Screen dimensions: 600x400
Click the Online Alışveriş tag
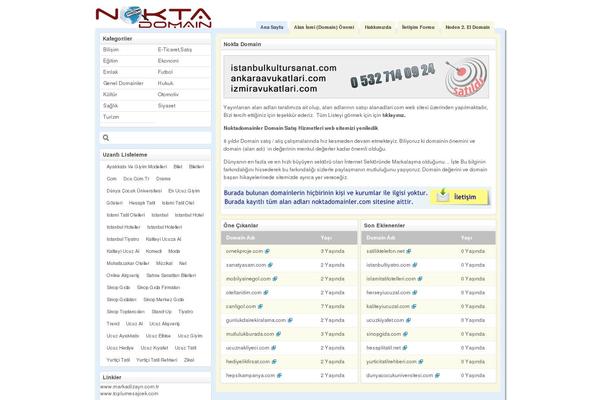point(122,275)
